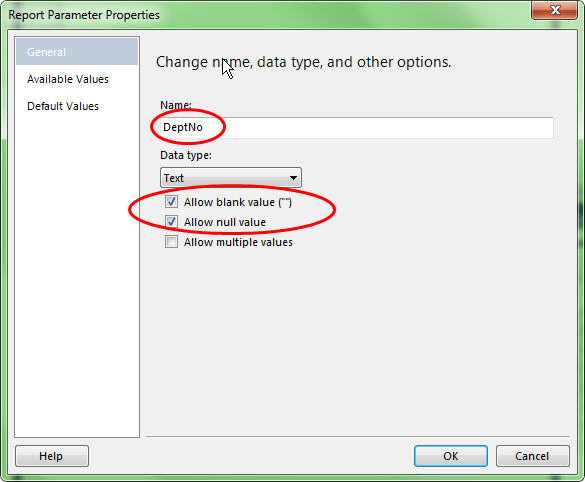Viewport: 585px width, 482px height.
Task: Dismiss the dialog with Cancel button
Action: [532, 456]
